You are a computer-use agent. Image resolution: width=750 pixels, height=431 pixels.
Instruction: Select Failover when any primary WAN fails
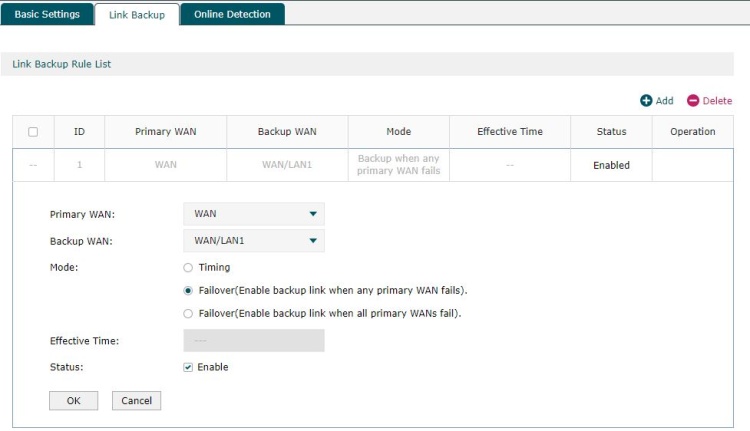pos(188,290)
